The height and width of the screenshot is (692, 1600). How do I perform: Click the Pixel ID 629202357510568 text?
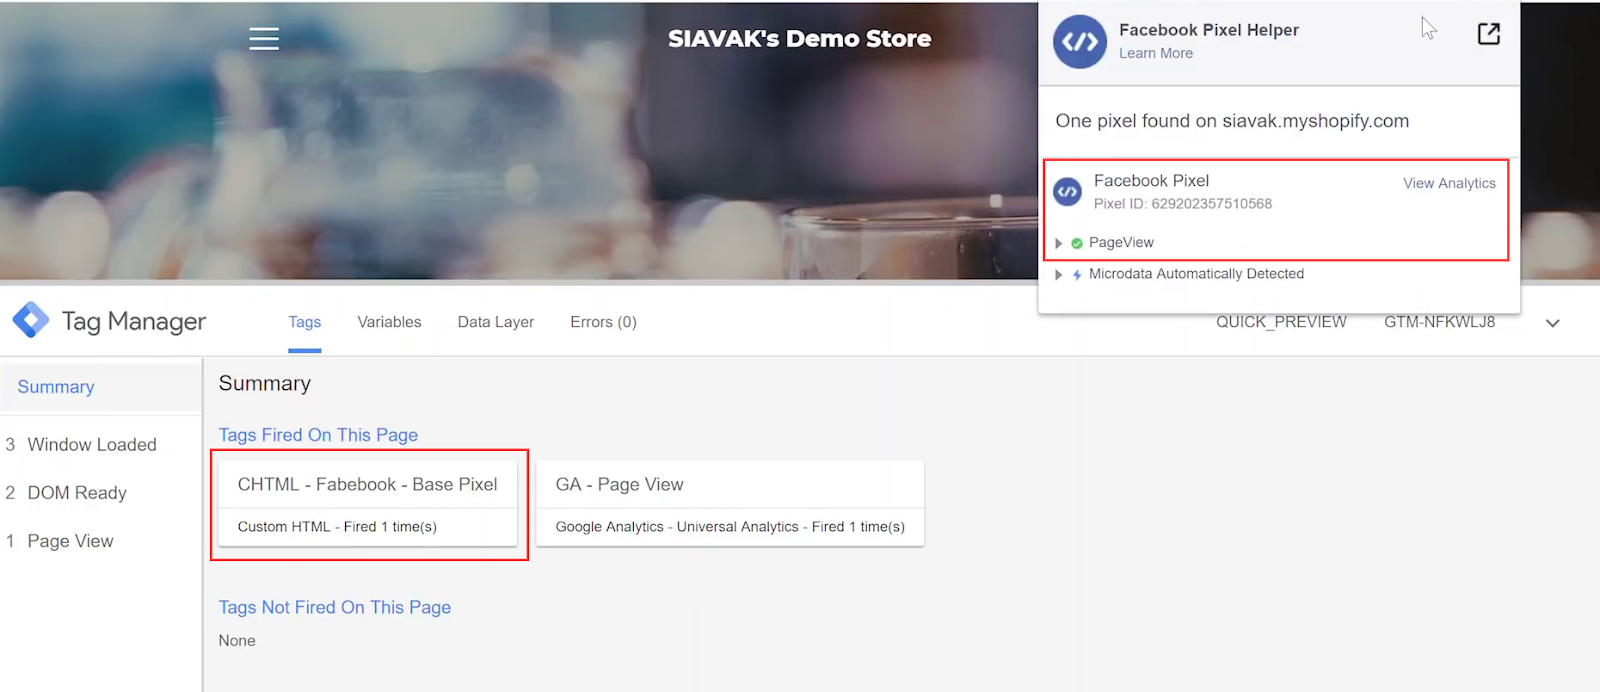[x=1183, y=204]
